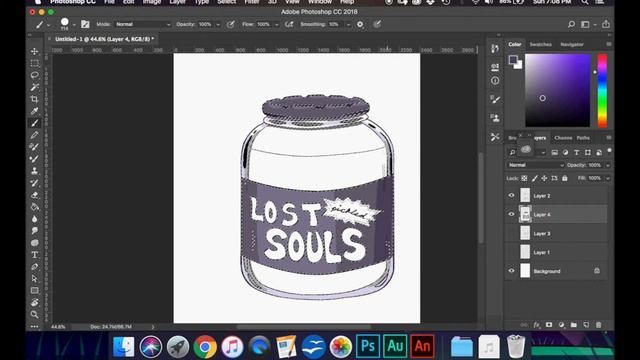Select Layer 3 in the Layers panel
640x360 pixels.
pyautogui.click(x=556, y=233)
